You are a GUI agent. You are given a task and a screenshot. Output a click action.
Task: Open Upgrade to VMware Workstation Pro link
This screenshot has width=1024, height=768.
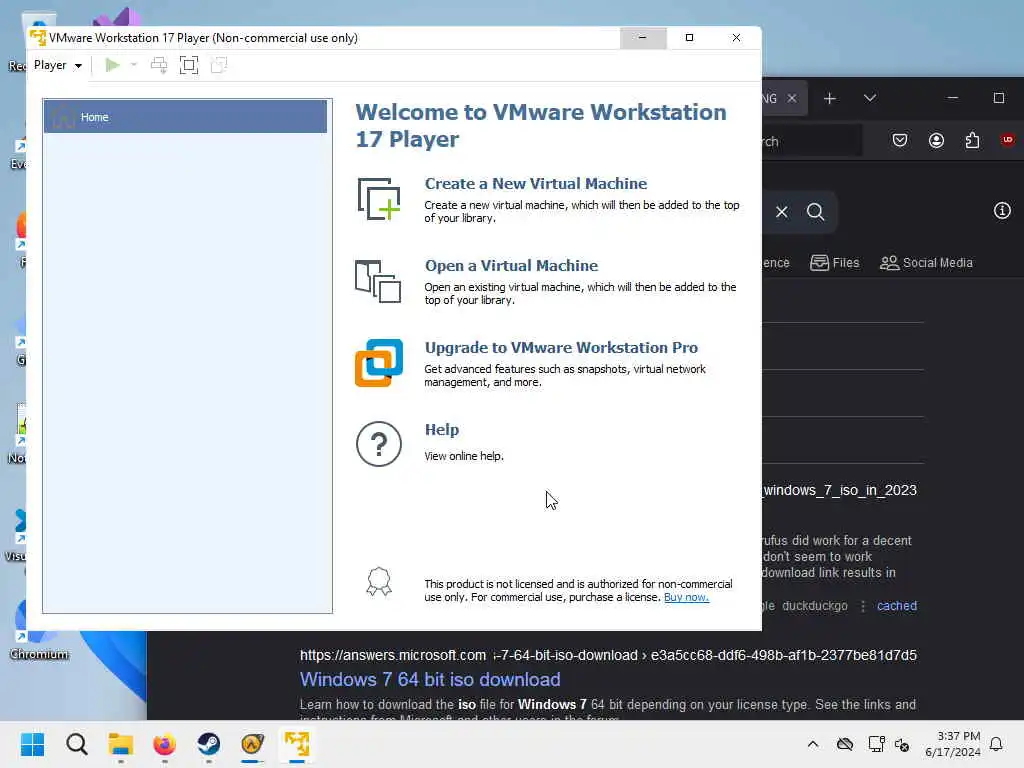point(561,347)
